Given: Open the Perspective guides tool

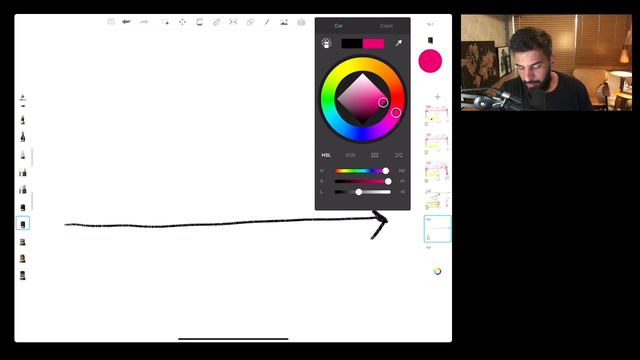Looking at the screenshot, I should coord(301,22).
